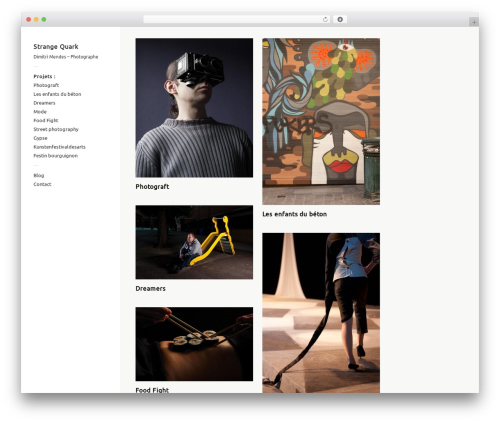The height and width of the screenshot is (423, 500).
Task: Open the camera-mask portrait thumbnail
Action: tap(194, 108)
